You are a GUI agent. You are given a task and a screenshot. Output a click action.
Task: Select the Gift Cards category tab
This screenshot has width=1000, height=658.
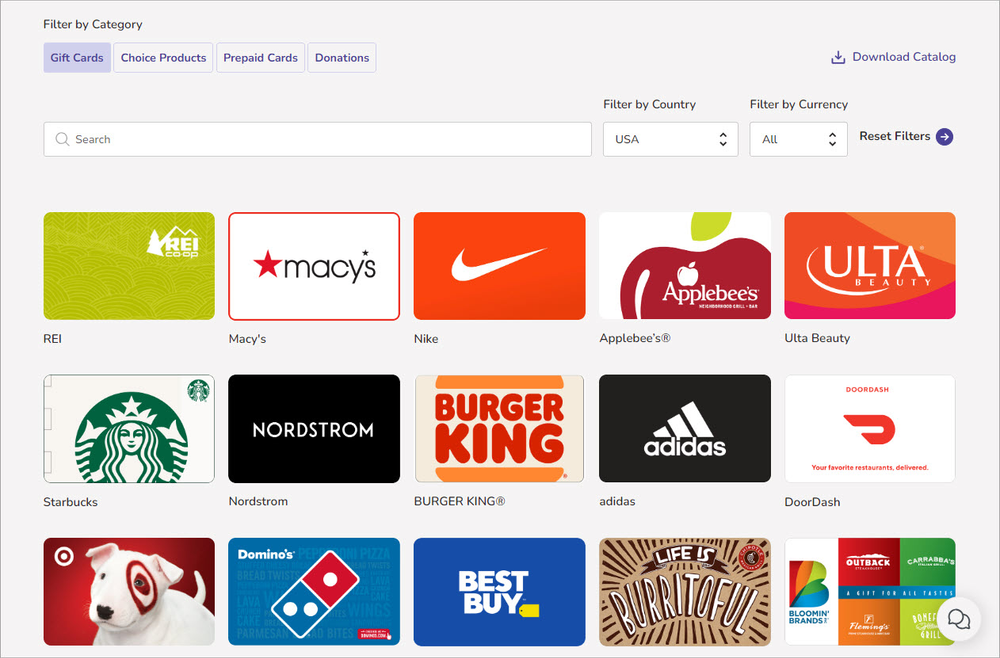click(76, 57)
